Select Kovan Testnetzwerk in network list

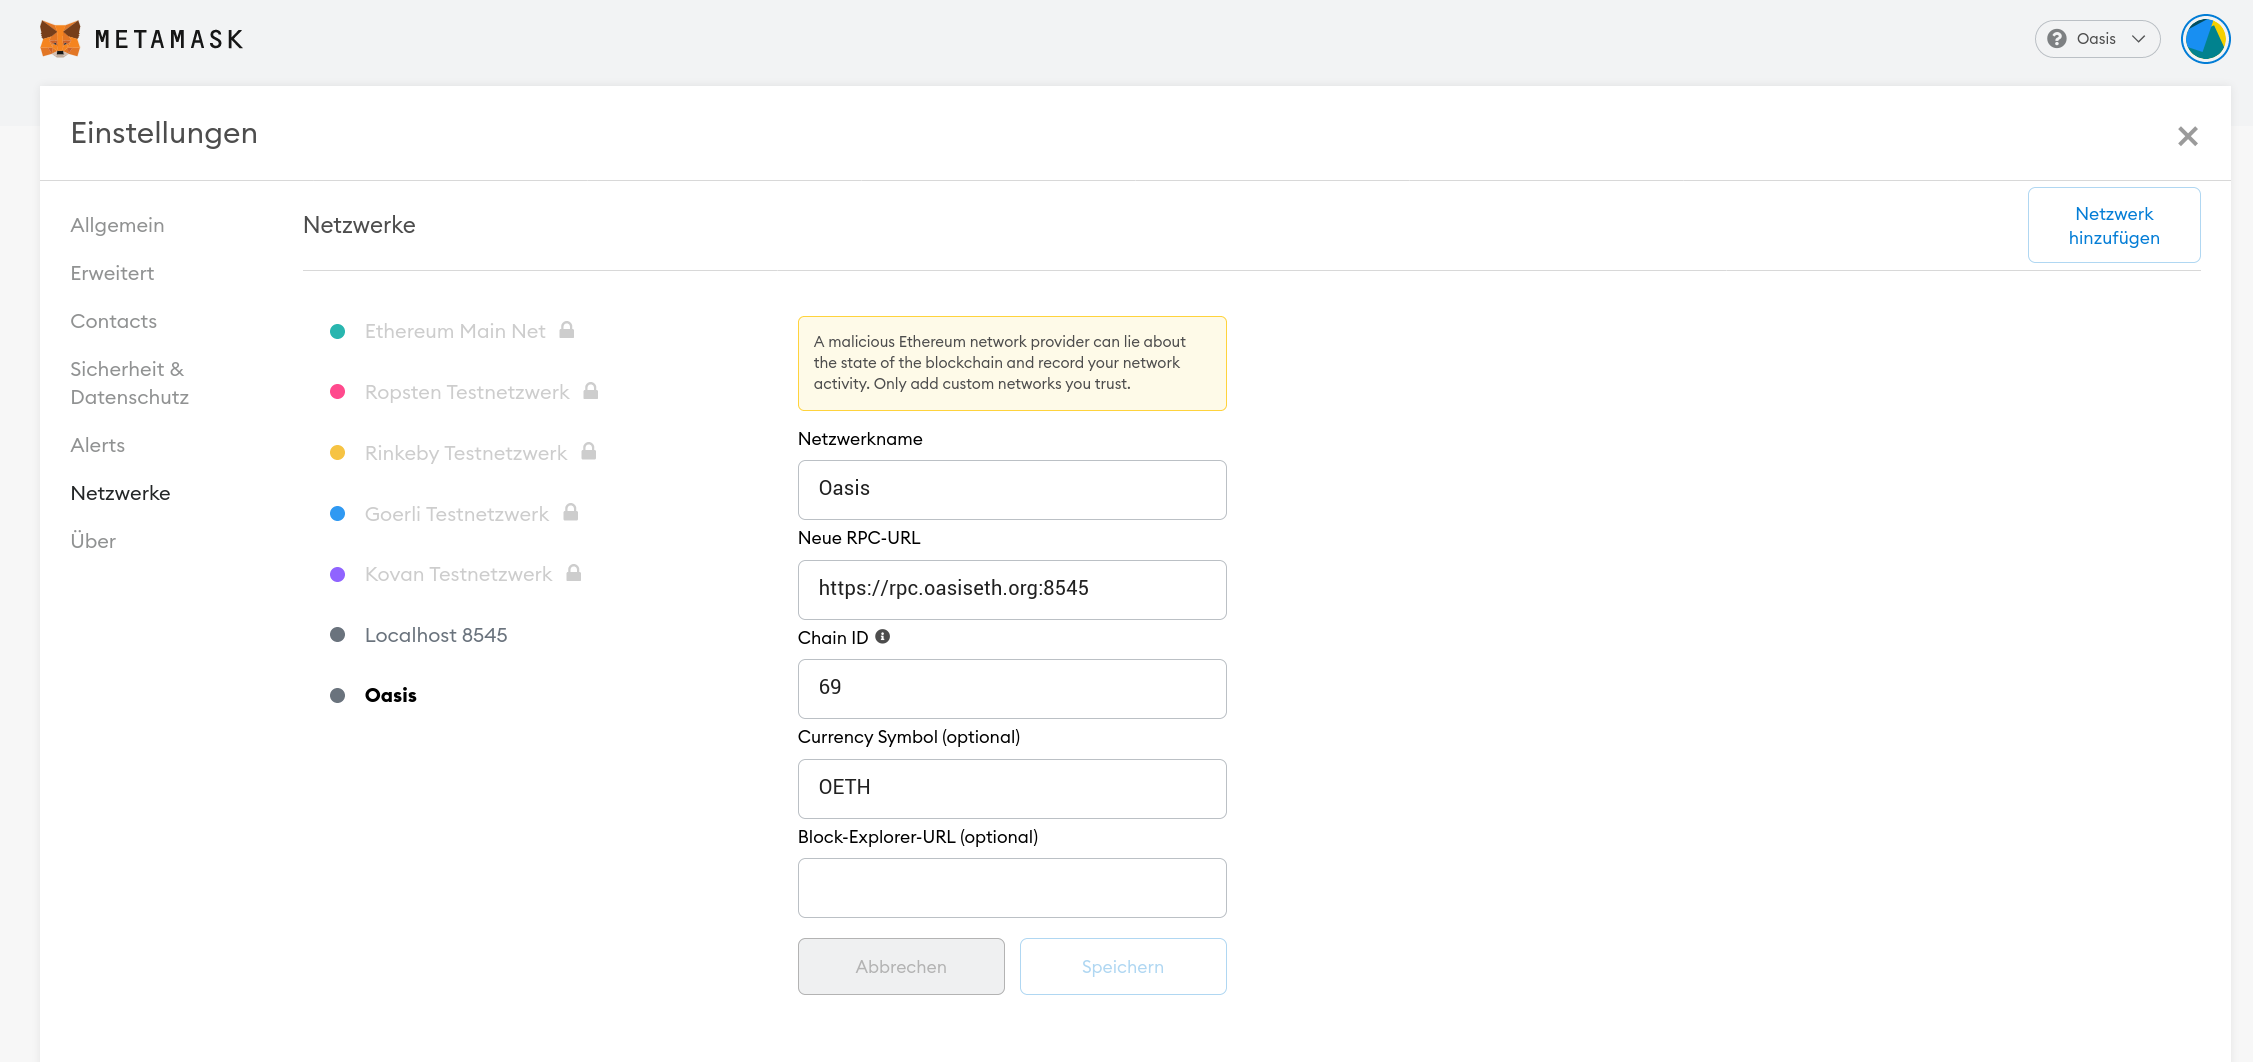[x=458, y=574]
